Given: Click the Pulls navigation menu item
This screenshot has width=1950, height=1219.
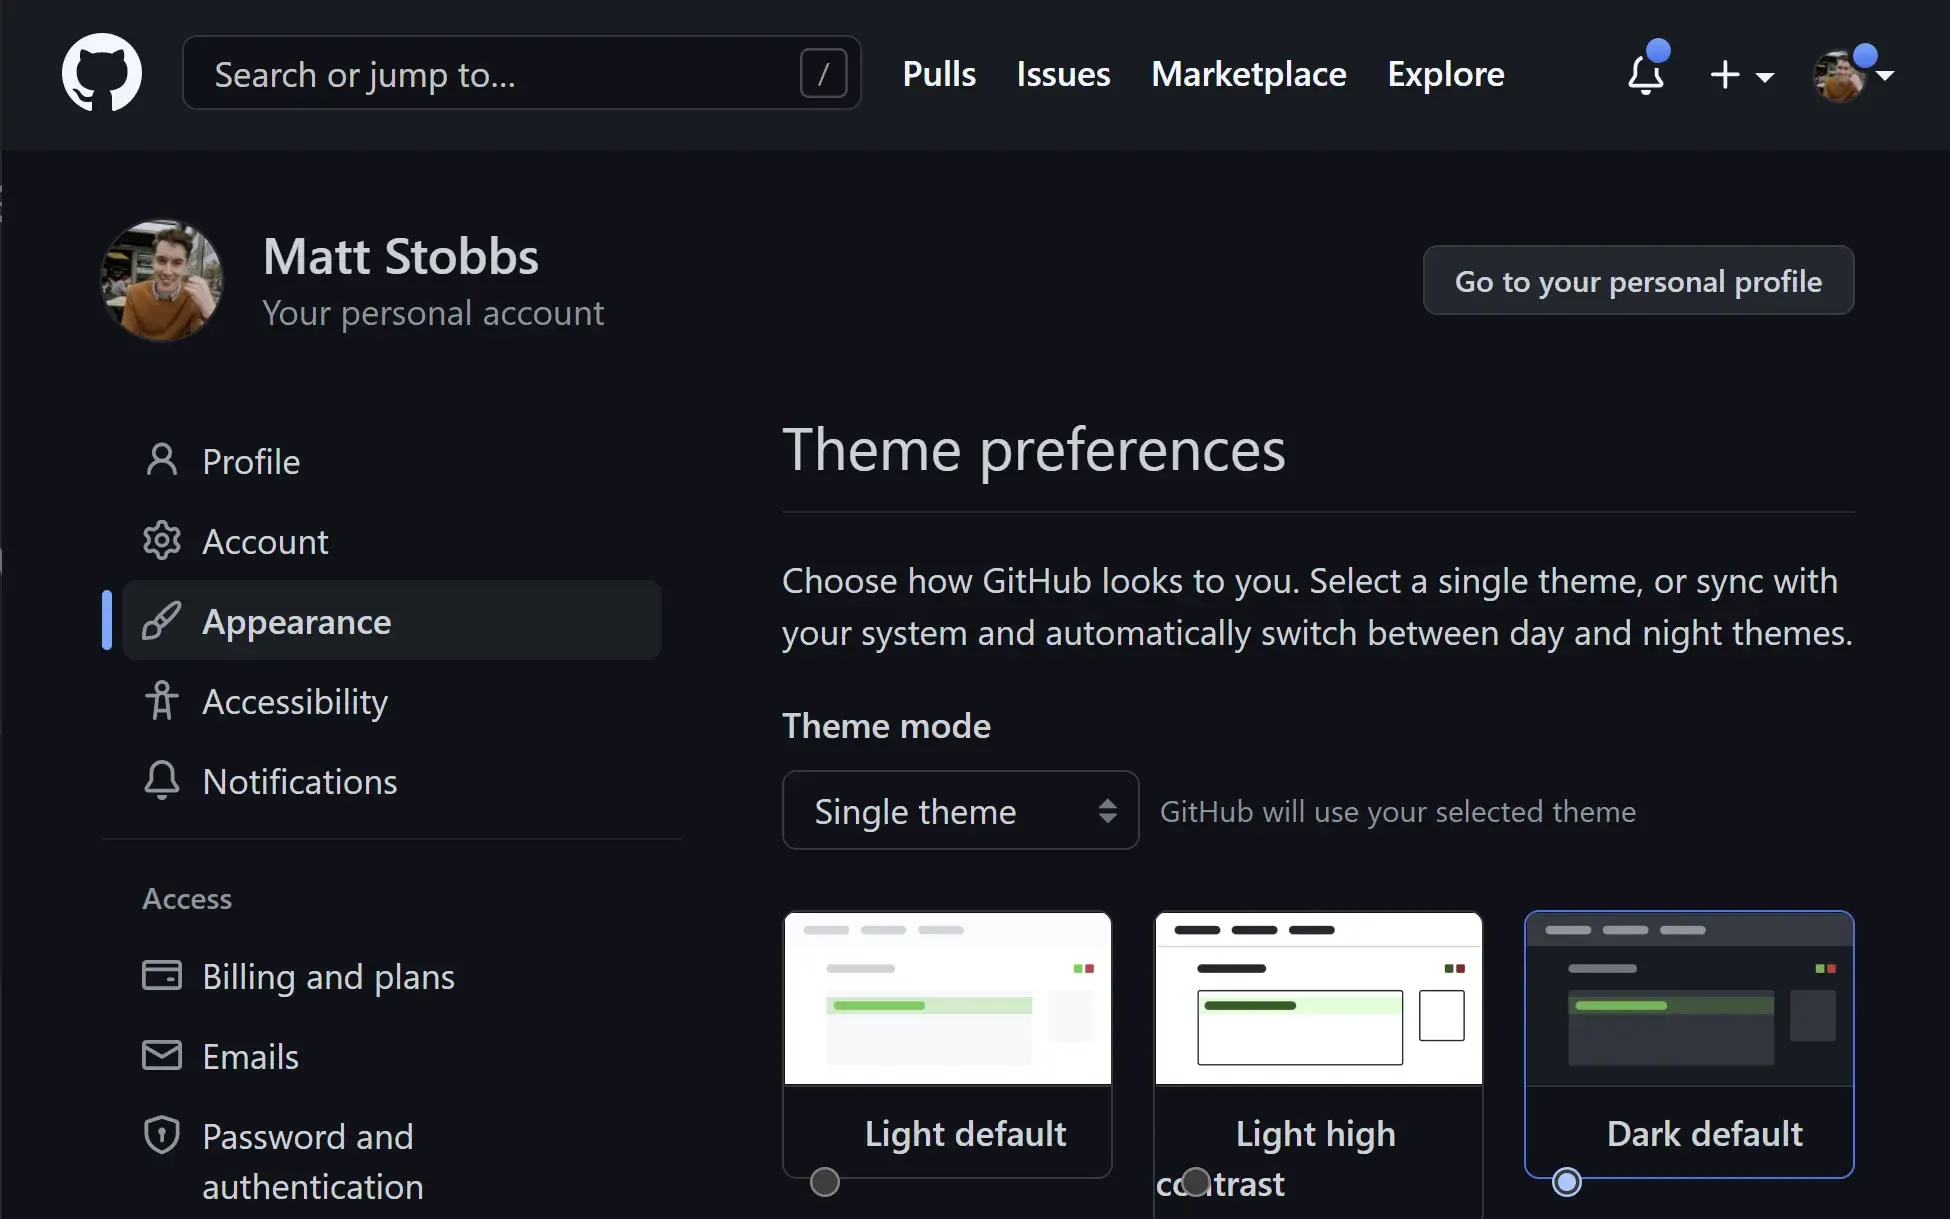Looking at the screenshot, I should 938,73.
